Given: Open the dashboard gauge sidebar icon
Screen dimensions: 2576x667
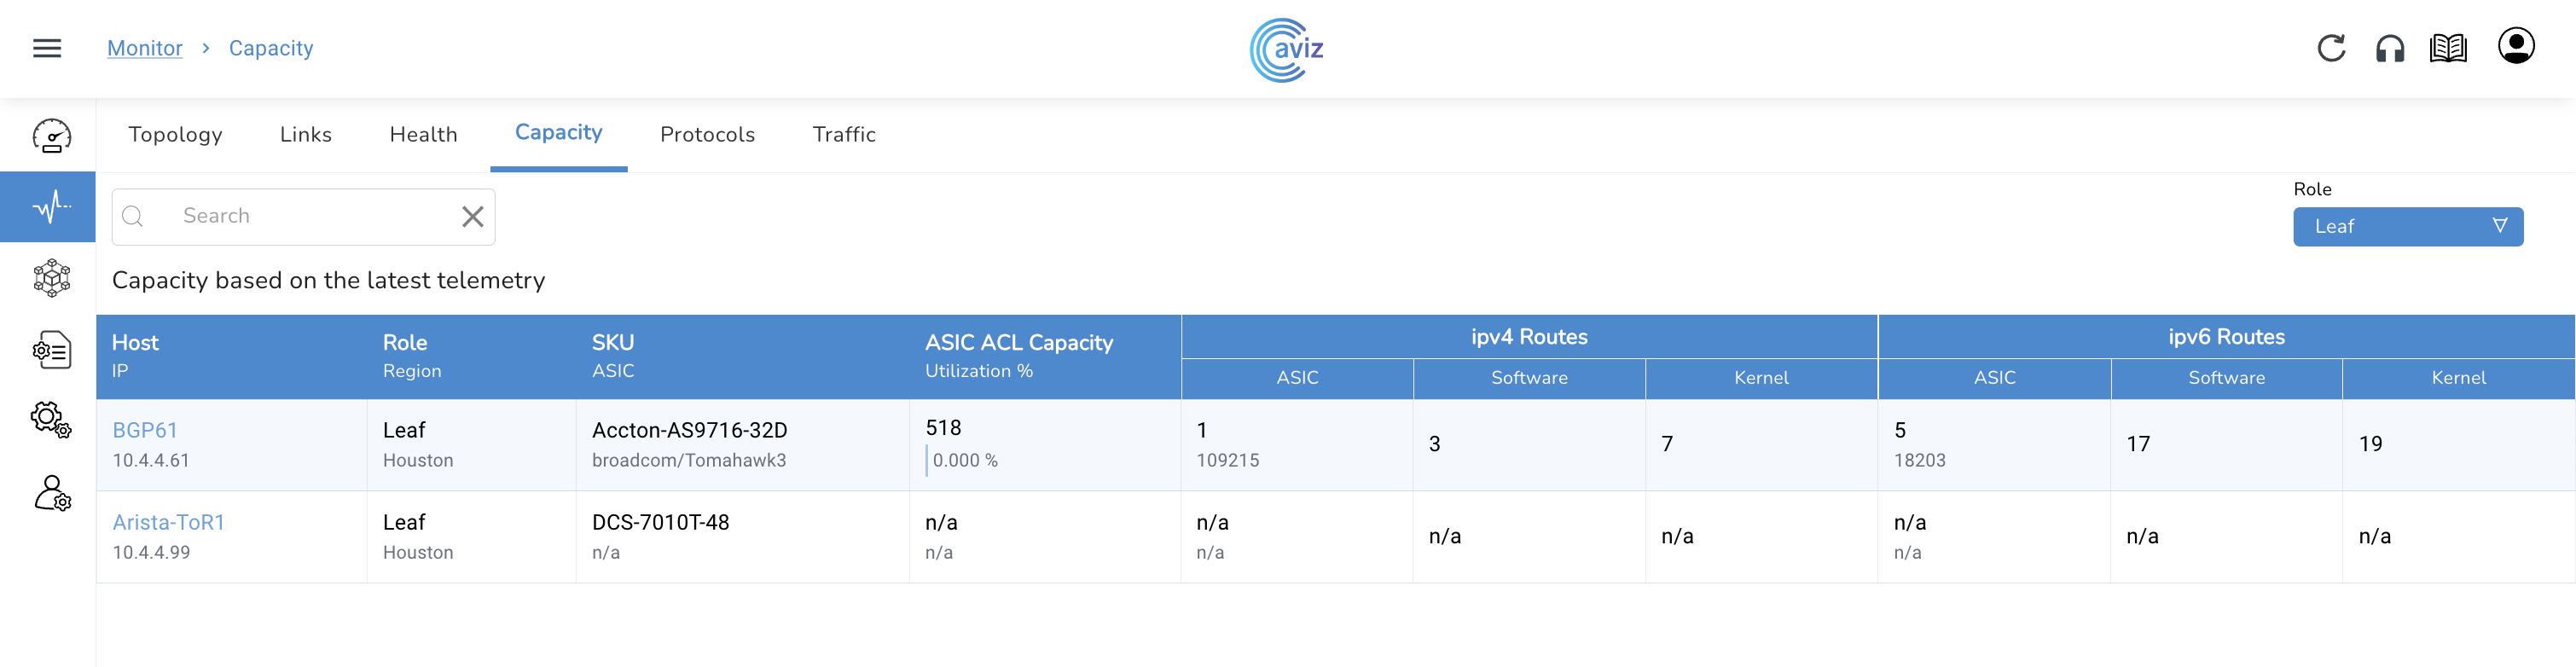Looking at the screenshot, I should pos(51,136).
